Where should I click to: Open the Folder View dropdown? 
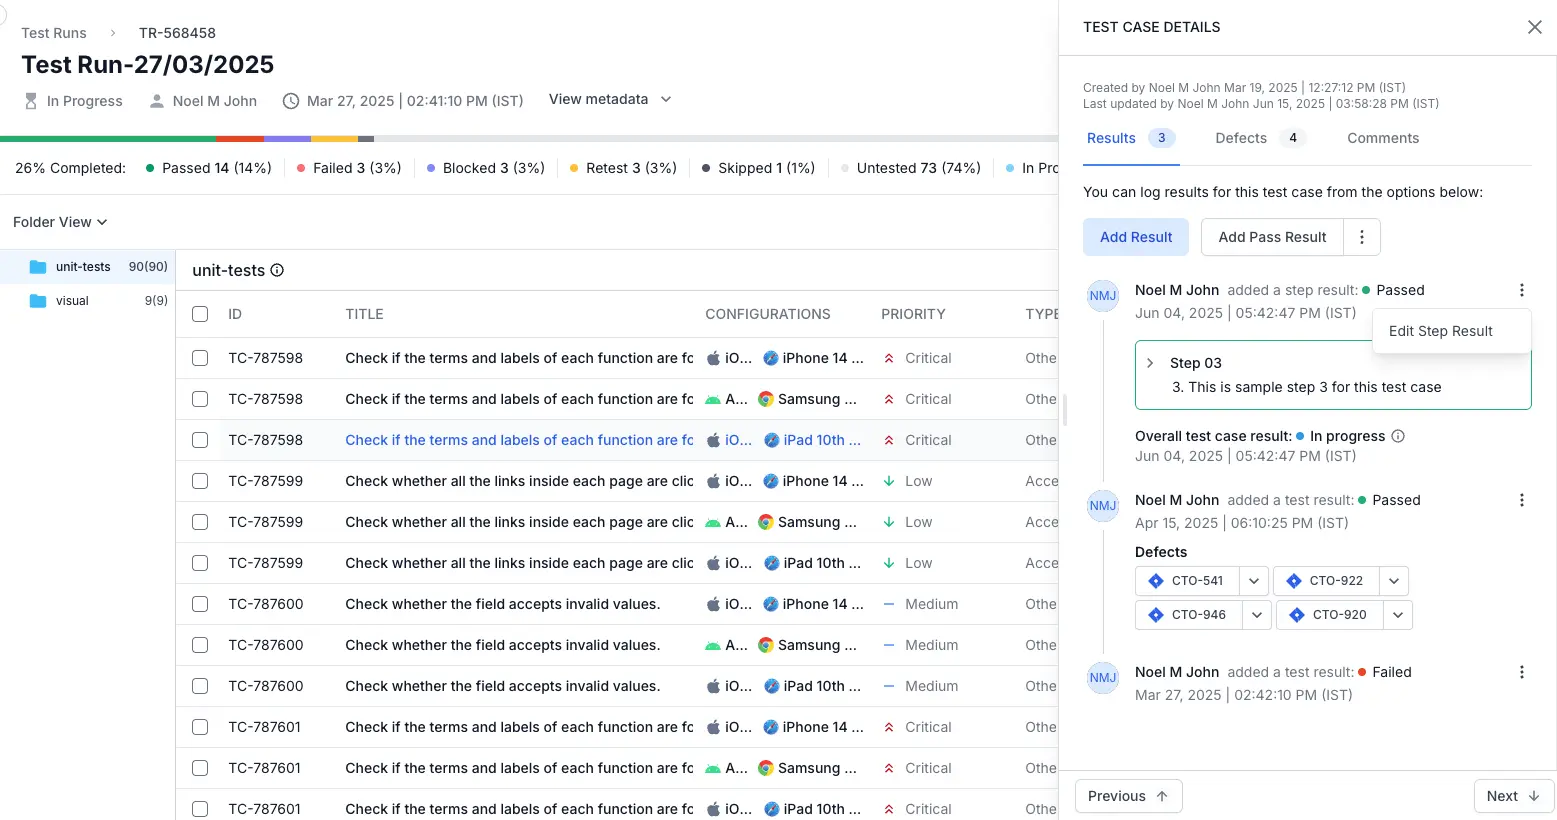click(60, 222)
